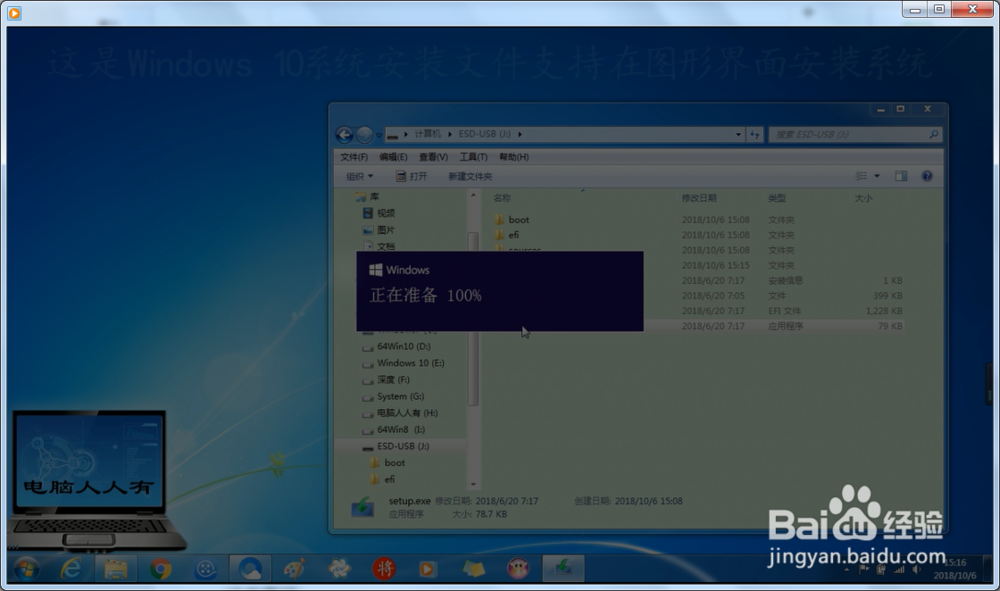Open the view options dropdown arrow
The width and height of the screenshot is (1000, 591).
877,176
